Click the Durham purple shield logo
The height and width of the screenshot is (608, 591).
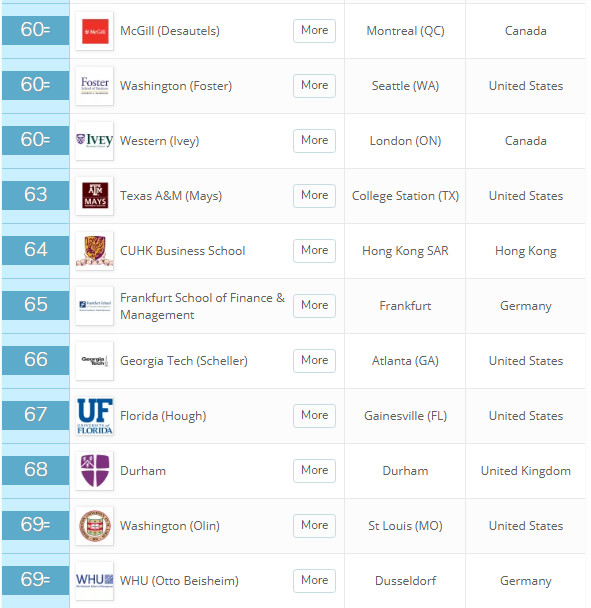pos(95,471)
